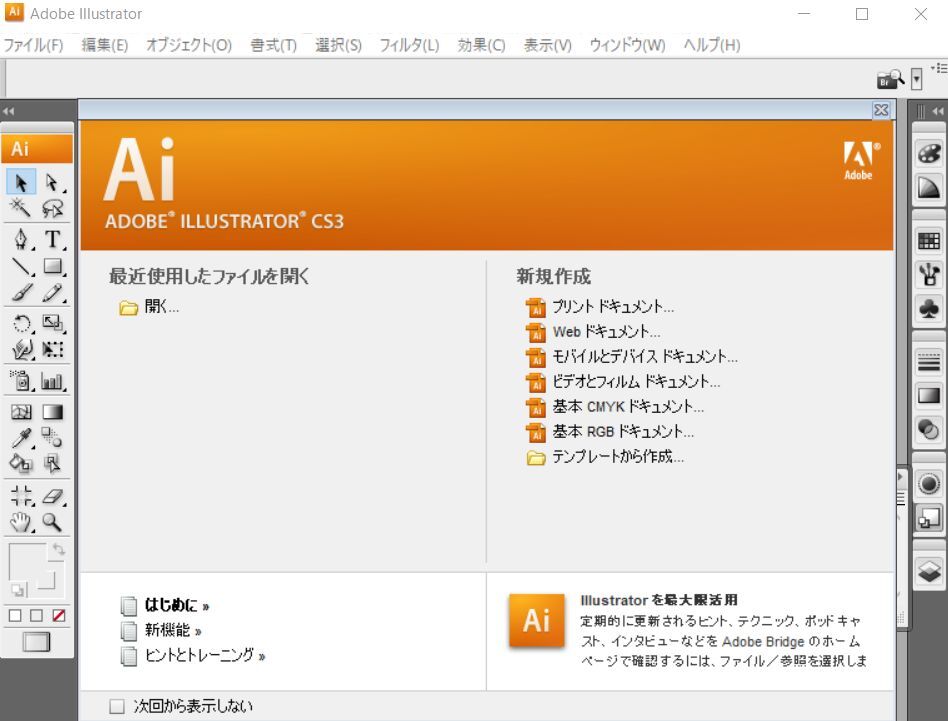
Task: Choose the Eyedropper tool
Action: (x=21, y=438)
